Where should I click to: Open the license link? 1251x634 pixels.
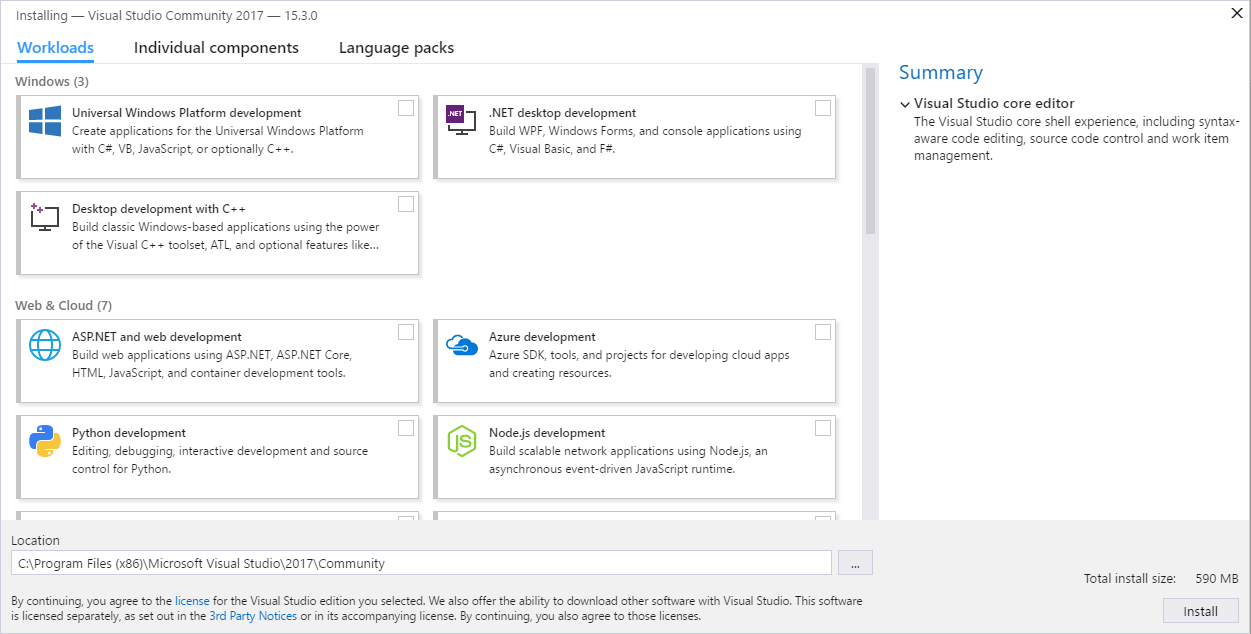pyautogui.click(x=192, y=601)
